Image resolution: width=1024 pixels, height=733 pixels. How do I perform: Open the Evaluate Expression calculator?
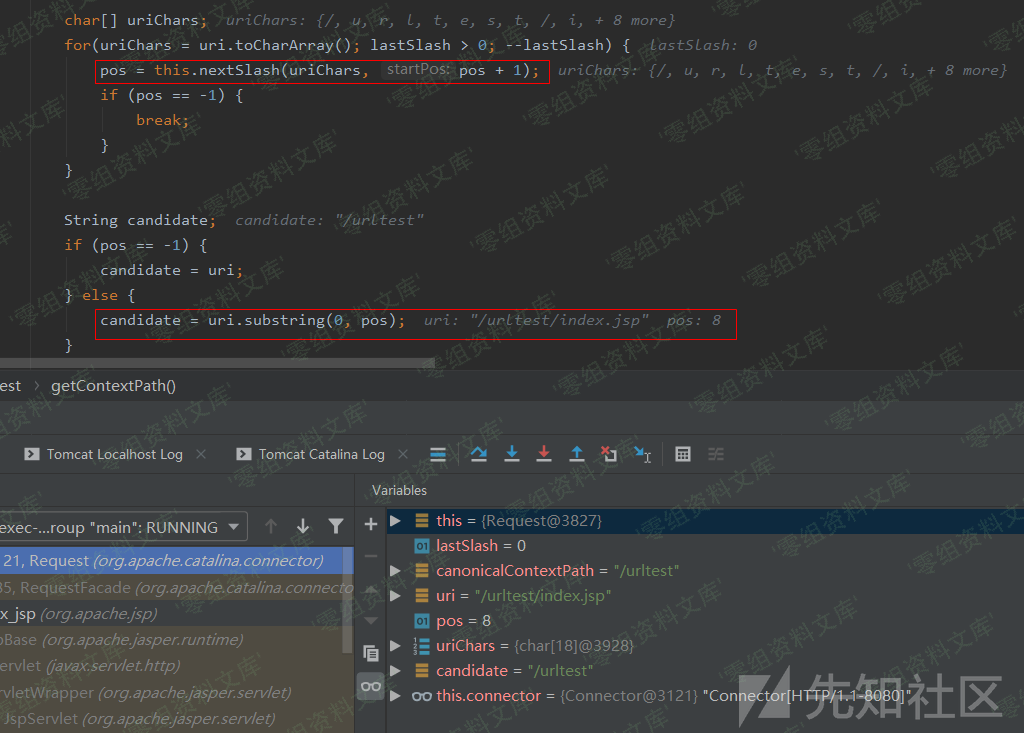pos(683,454)
